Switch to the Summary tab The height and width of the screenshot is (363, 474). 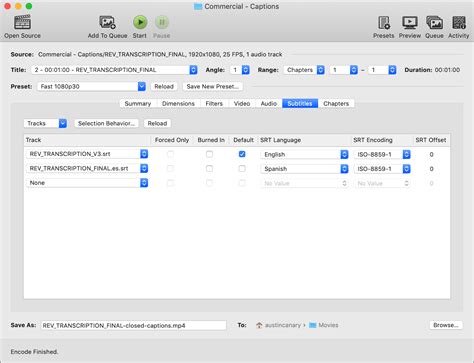click(138, 103)
